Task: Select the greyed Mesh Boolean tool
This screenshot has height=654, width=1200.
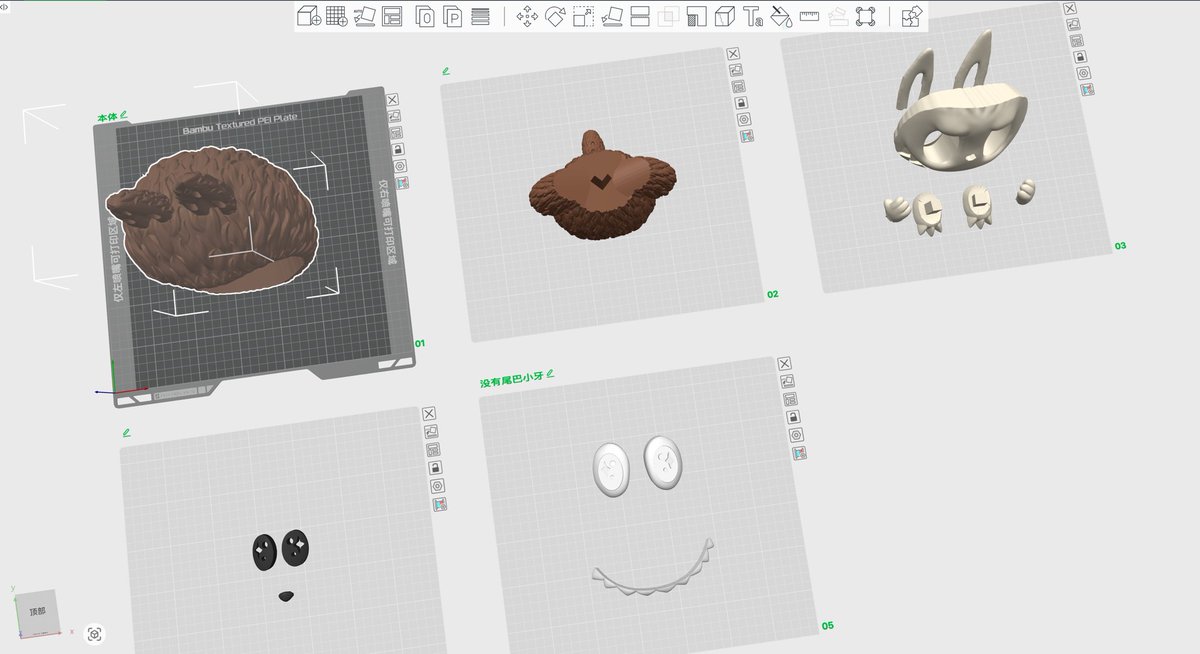Action: click(x=668, y=16)
